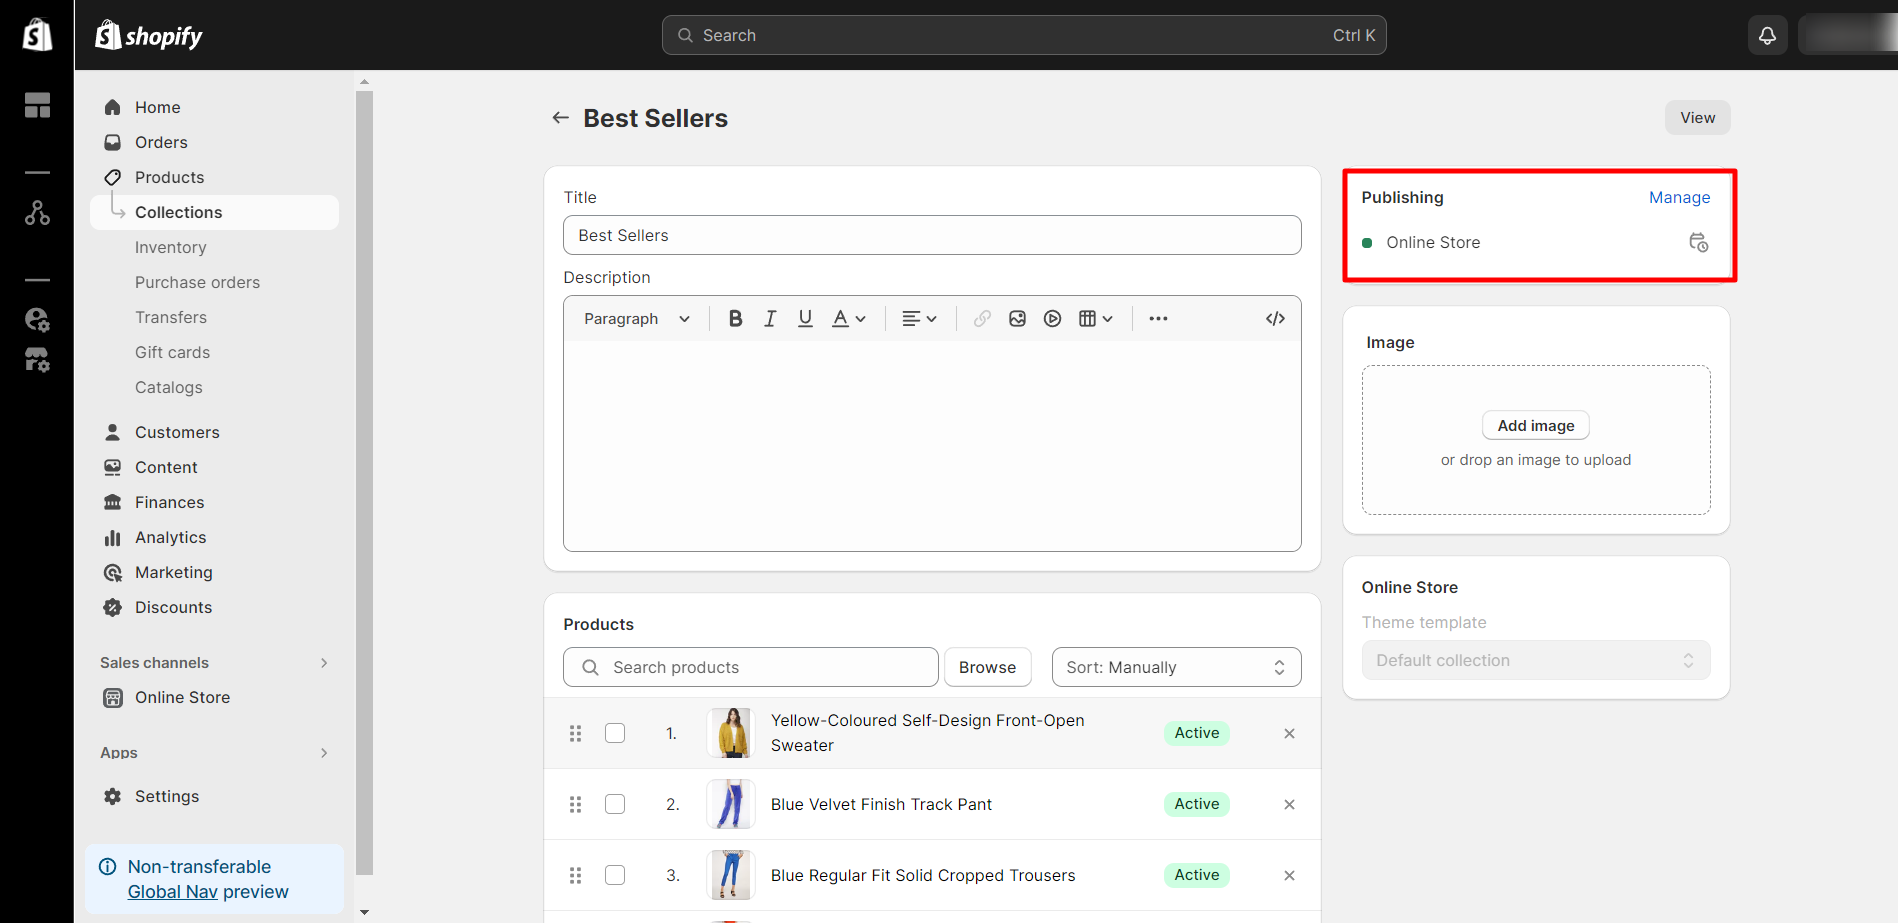
Task: Click the globe settings icon in left rail
Action: coord(37,319)
